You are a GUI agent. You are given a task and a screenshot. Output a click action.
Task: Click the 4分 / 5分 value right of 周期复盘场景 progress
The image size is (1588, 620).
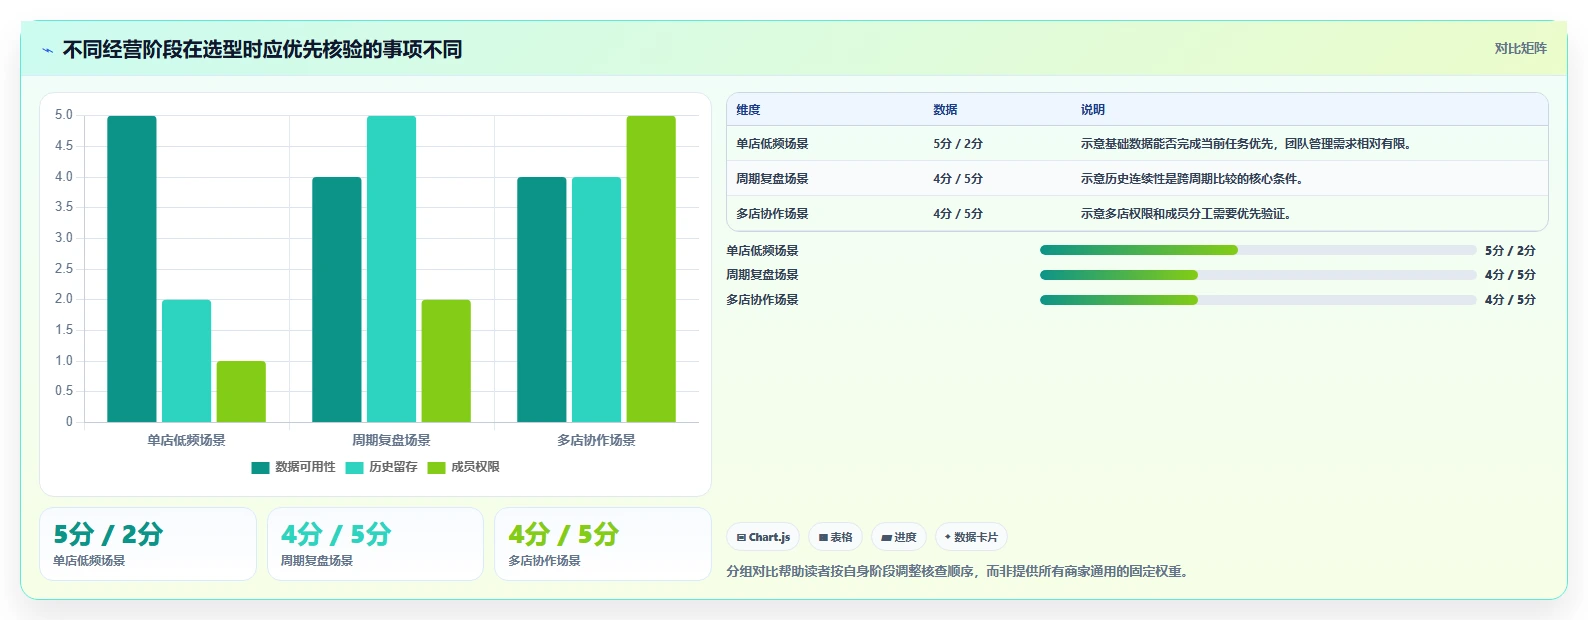(x=1510, y=275)
